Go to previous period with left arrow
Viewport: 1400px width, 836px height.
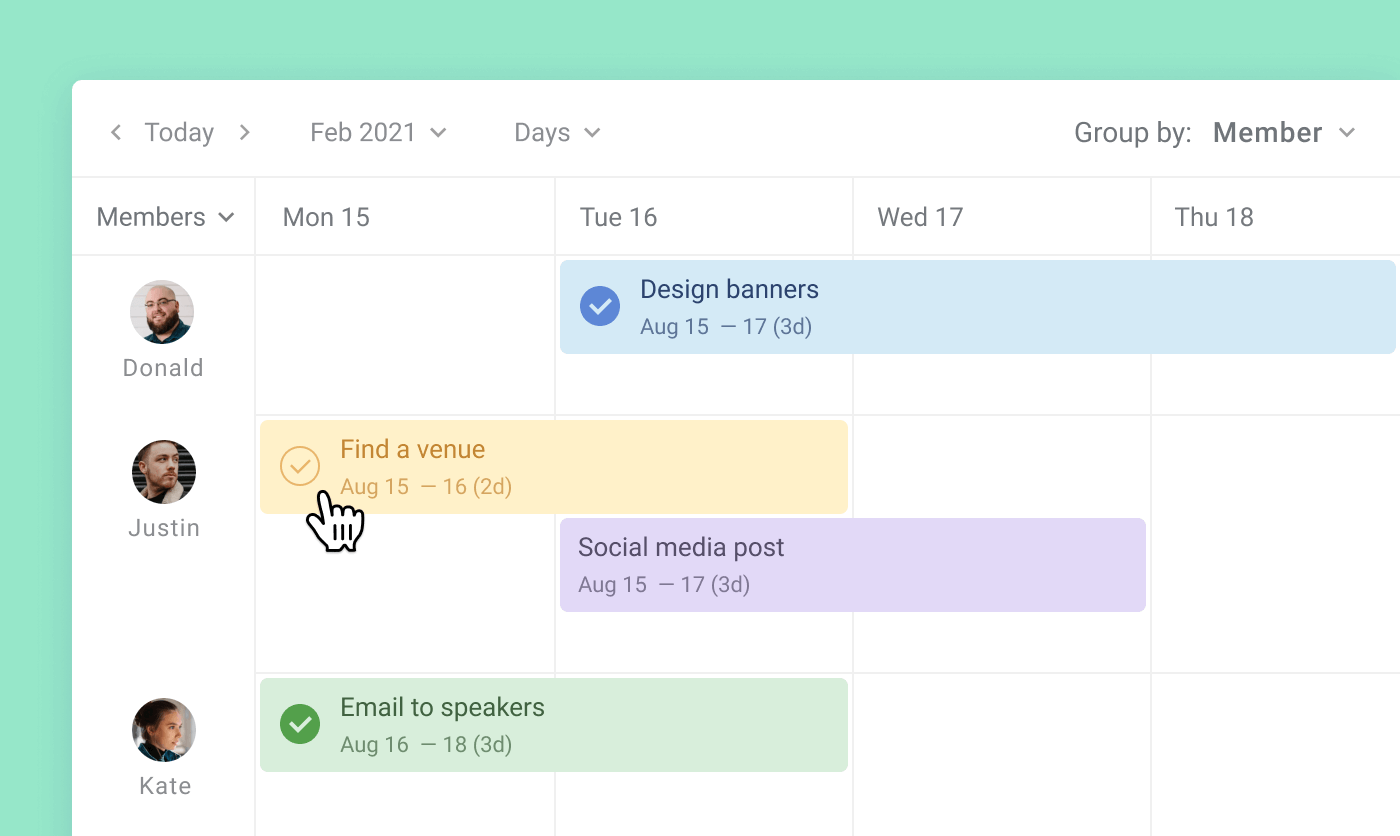(x=116, y=133)
